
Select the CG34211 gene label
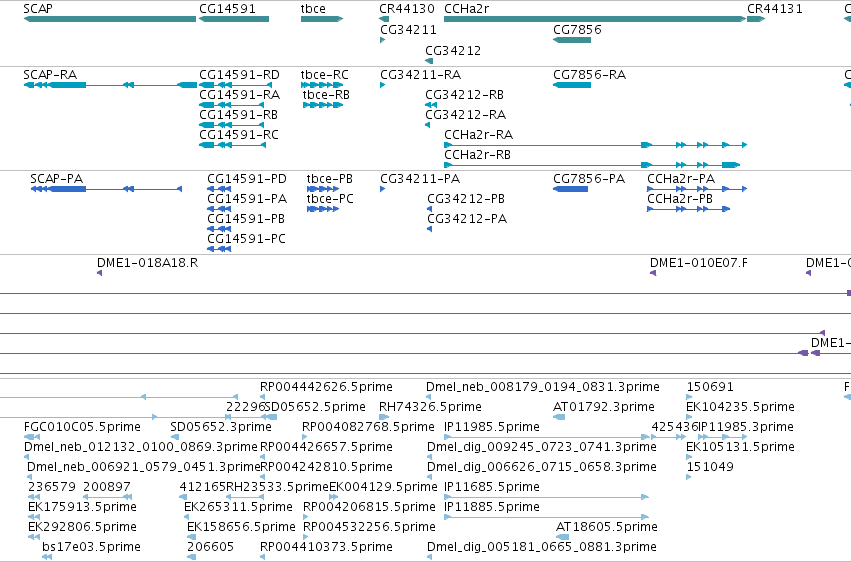click(408, 30)
